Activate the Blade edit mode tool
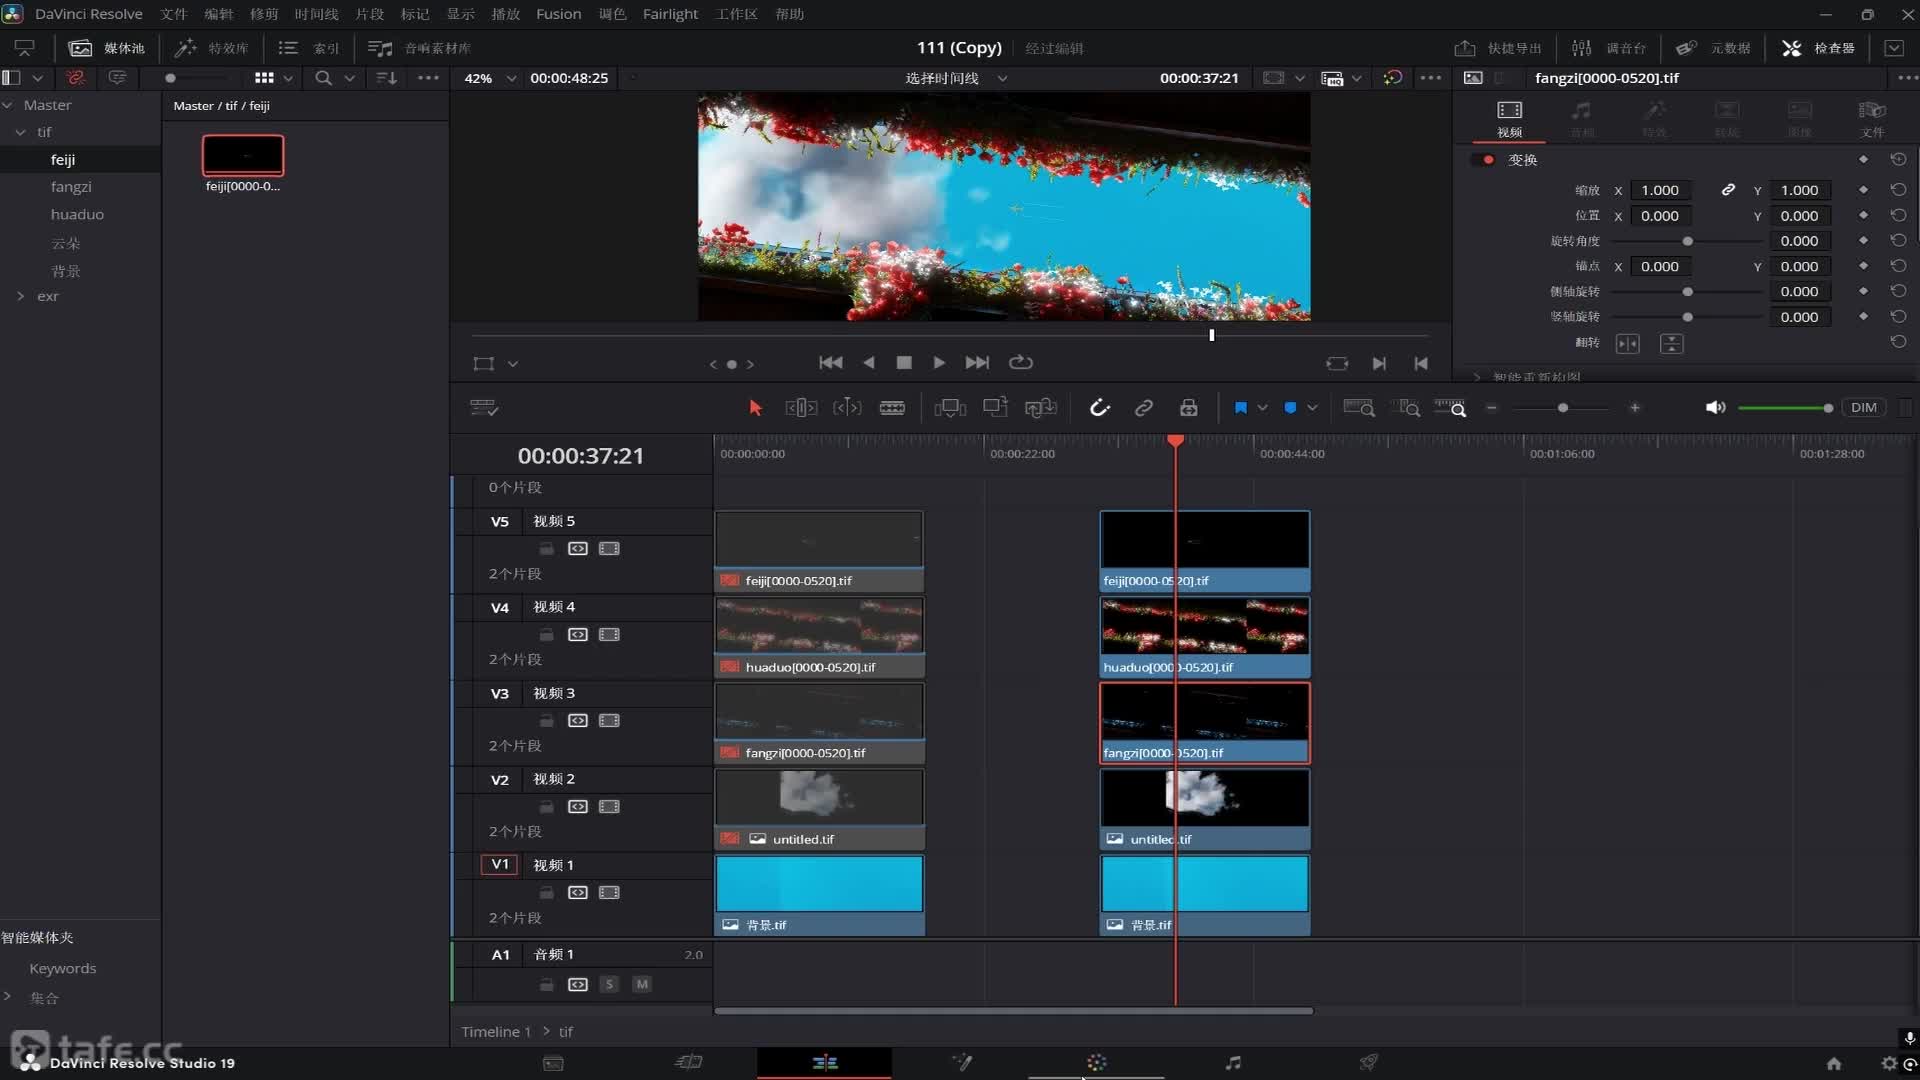The height and width of the screenshot is (1080, 1920). tap(892, 408)
